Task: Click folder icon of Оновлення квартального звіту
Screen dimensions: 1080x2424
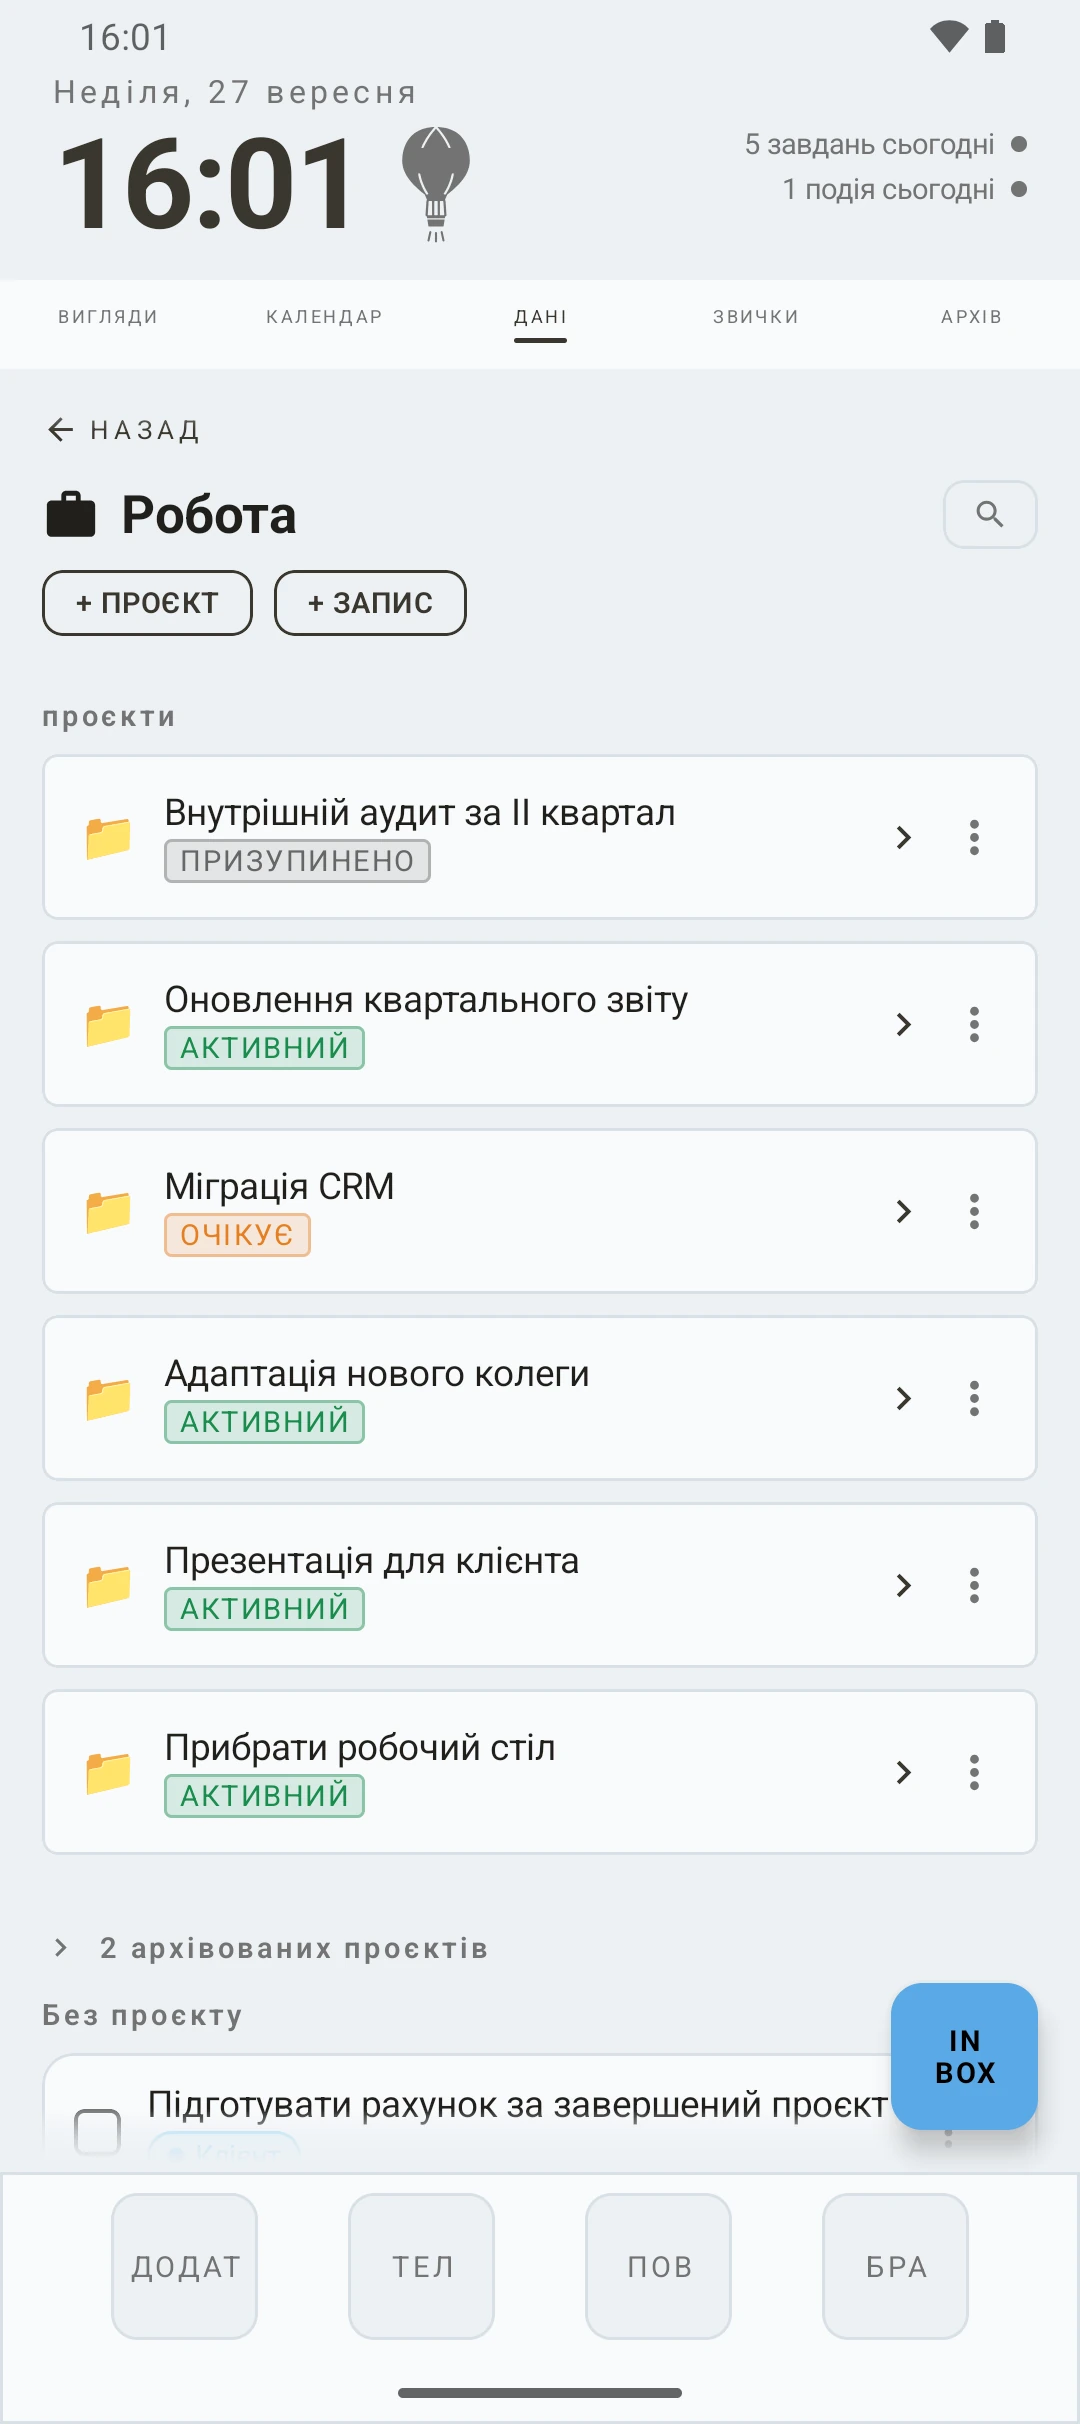Action: 108,1024
